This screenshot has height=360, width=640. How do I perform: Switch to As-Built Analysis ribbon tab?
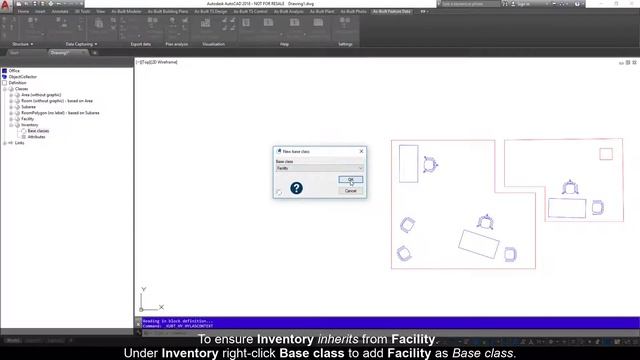pyautogui.click(x=289, y=11)
